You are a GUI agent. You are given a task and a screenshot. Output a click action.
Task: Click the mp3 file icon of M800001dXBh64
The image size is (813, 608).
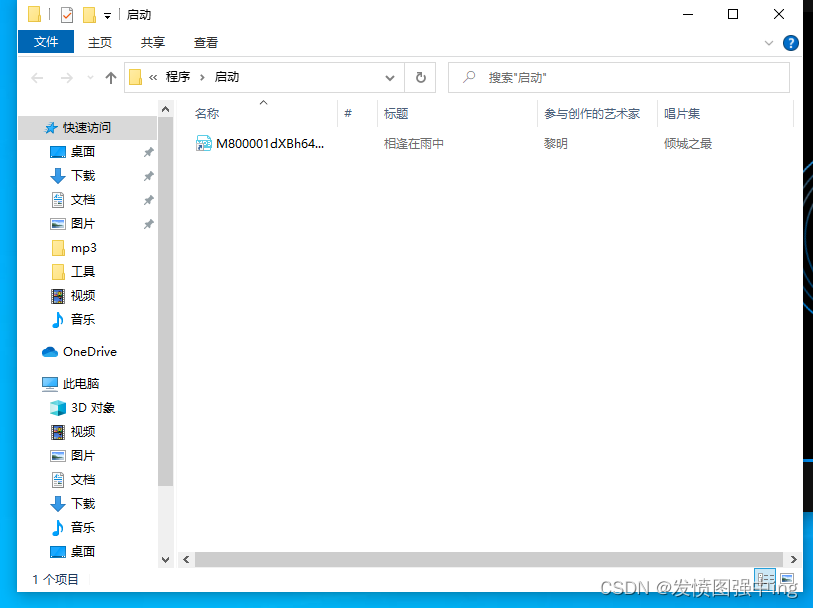pyautogui.click(x=203, y=143)
